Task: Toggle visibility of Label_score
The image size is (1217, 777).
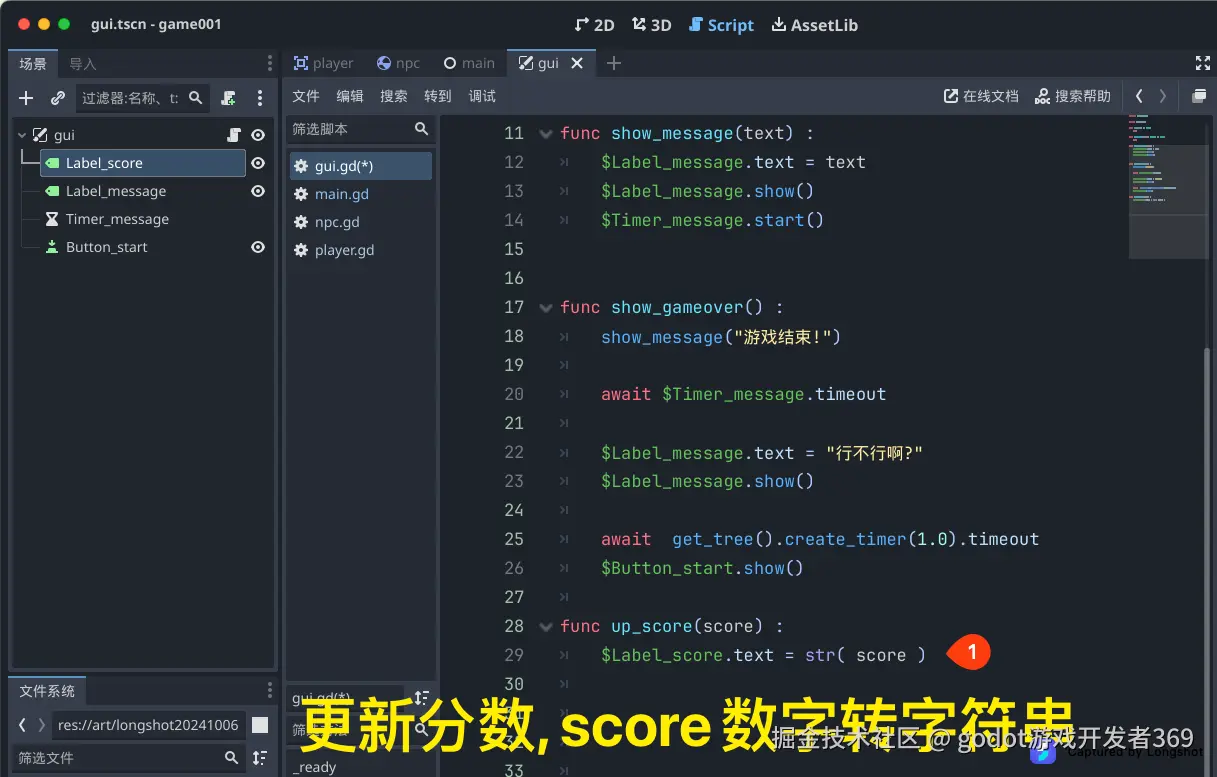Action: [258, 163]
